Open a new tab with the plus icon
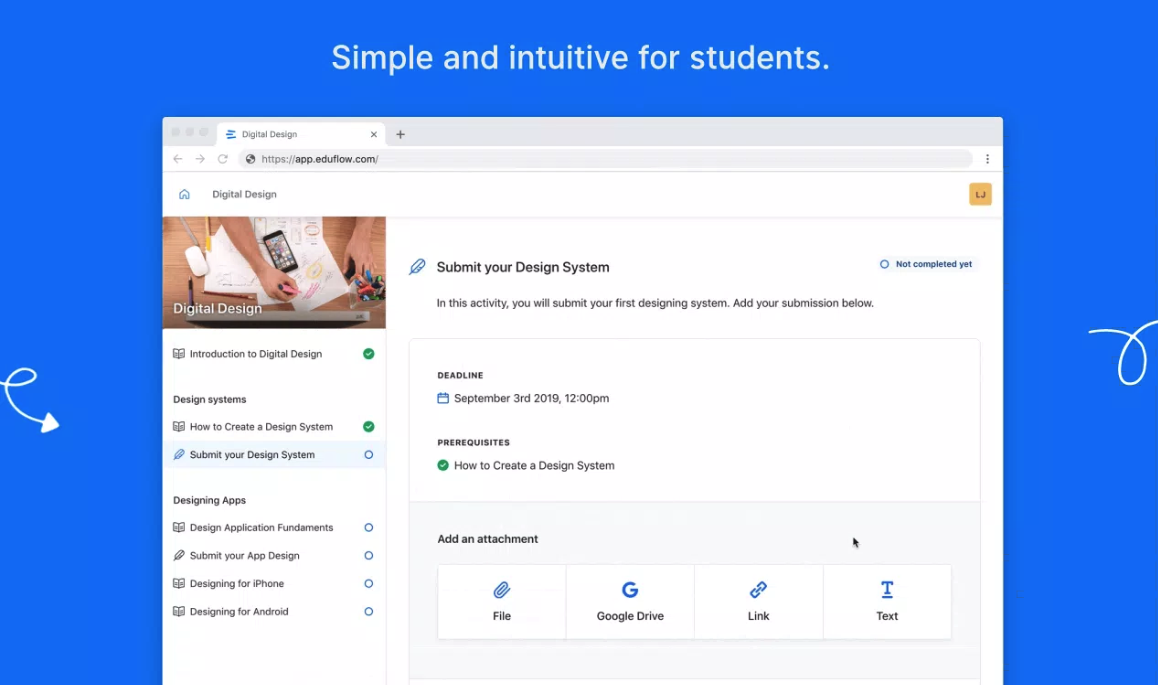The width and height of the screenshot is (1158, 685). [x=400, y=134]
